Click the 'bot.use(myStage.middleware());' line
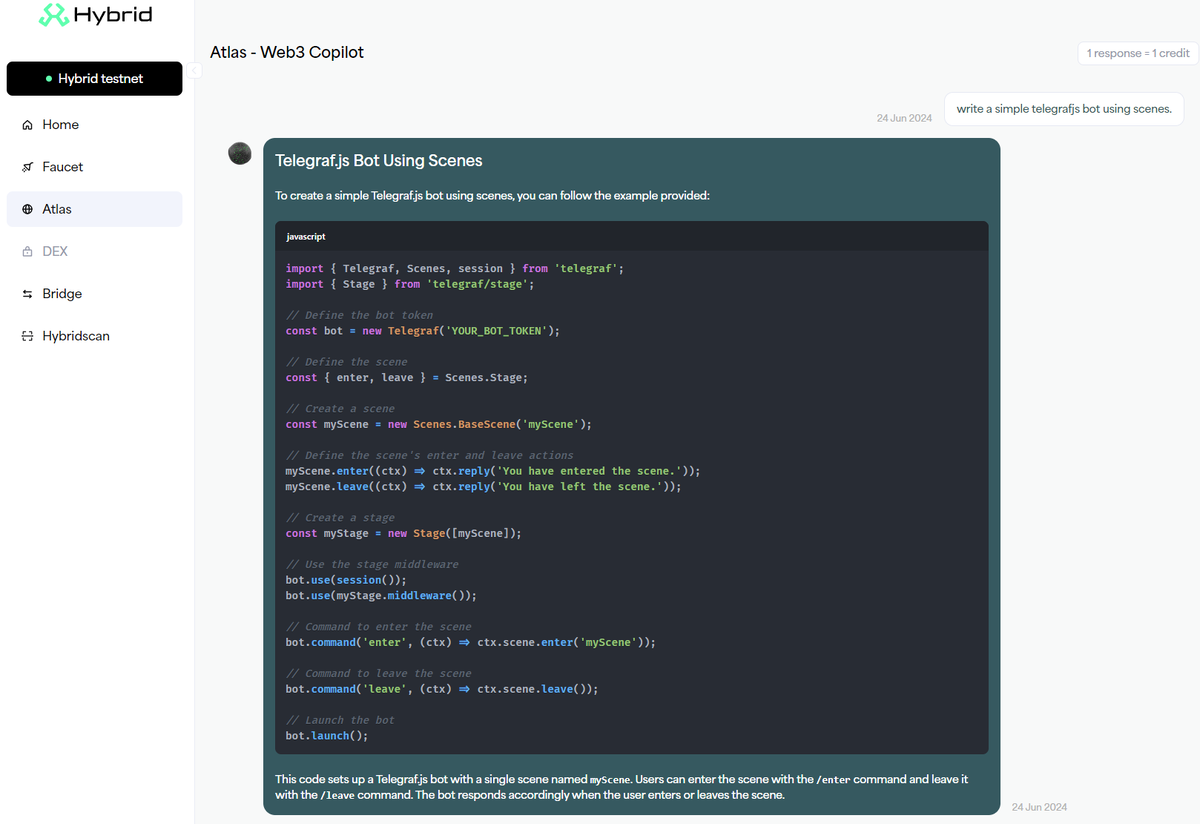Viewport: 1200px width, 824px height. point(381,596)
